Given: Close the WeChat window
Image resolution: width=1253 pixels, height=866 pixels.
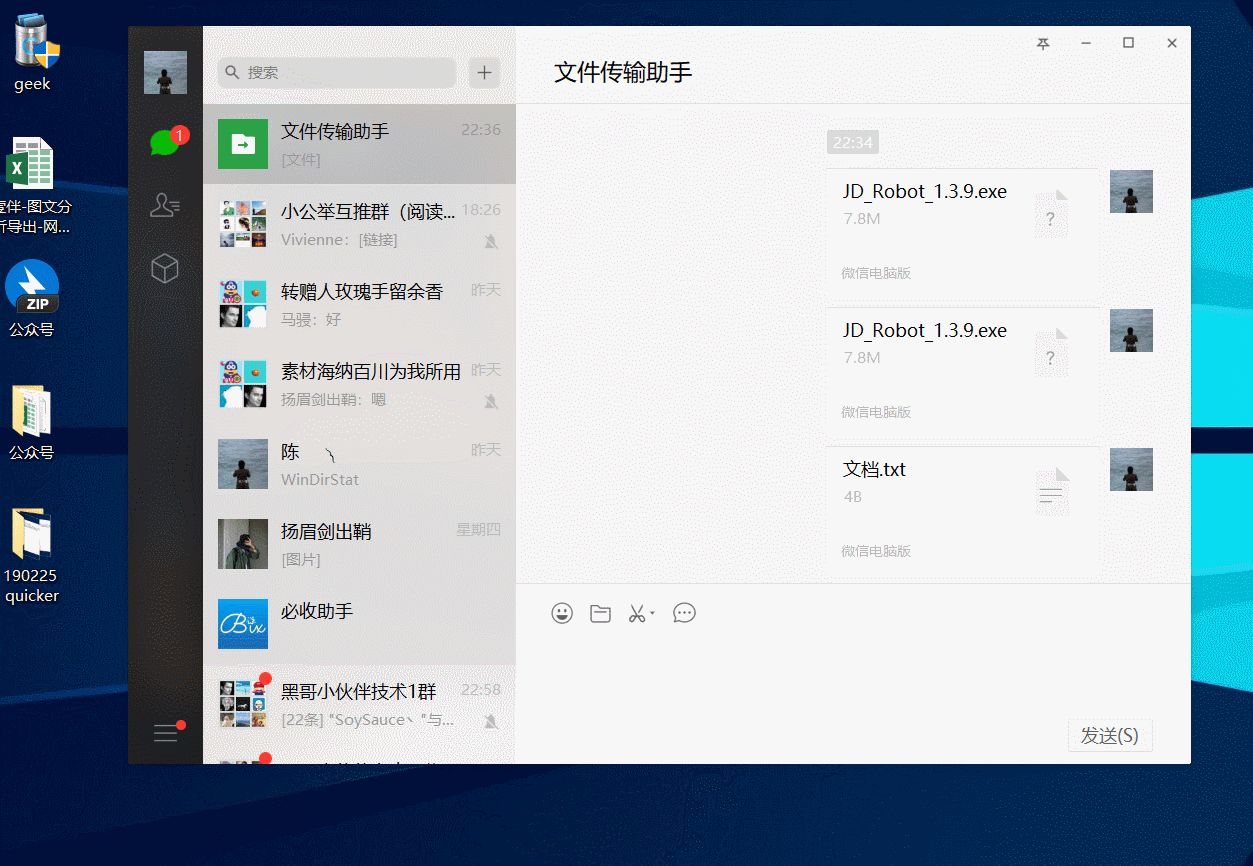Looking at the screenshot, I should (x=1172, y=43).
